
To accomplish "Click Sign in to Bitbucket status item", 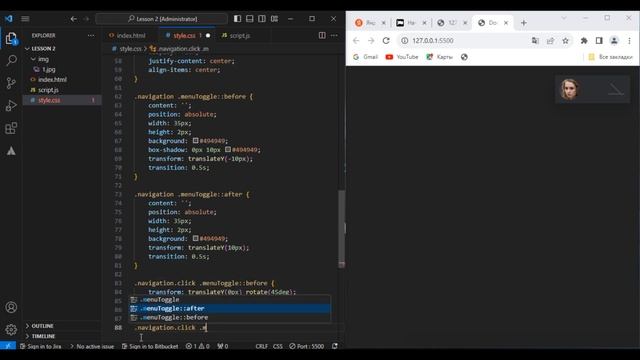I will point(150,346).
